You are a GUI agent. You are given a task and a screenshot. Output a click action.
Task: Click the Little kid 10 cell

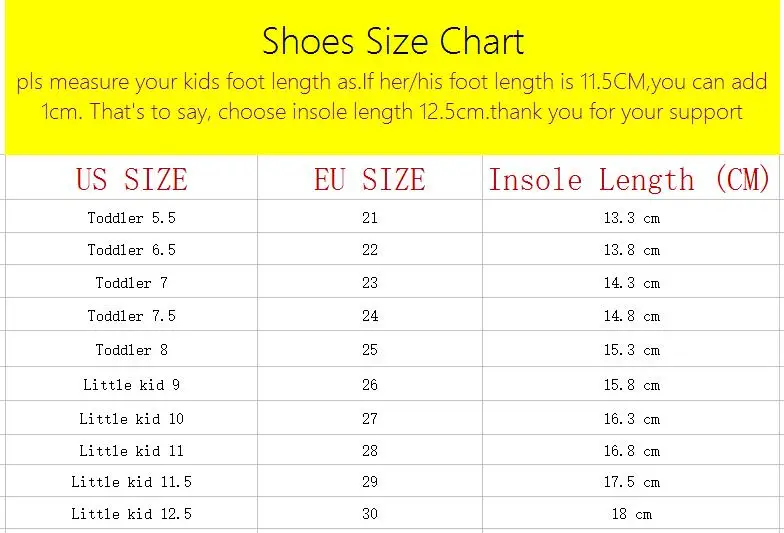tap(132, 418)
